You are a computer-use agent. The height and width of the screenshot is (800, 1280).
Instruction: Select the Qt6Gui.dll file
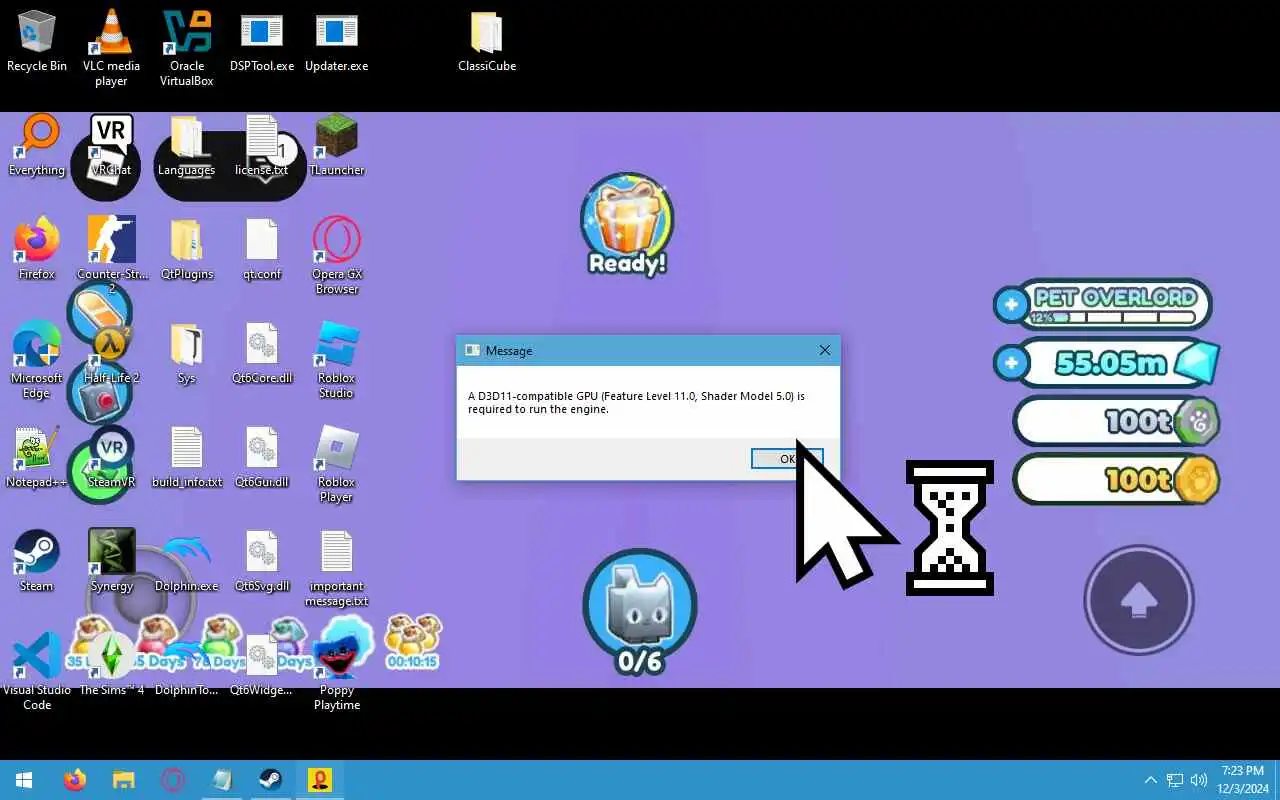(261, 458)
